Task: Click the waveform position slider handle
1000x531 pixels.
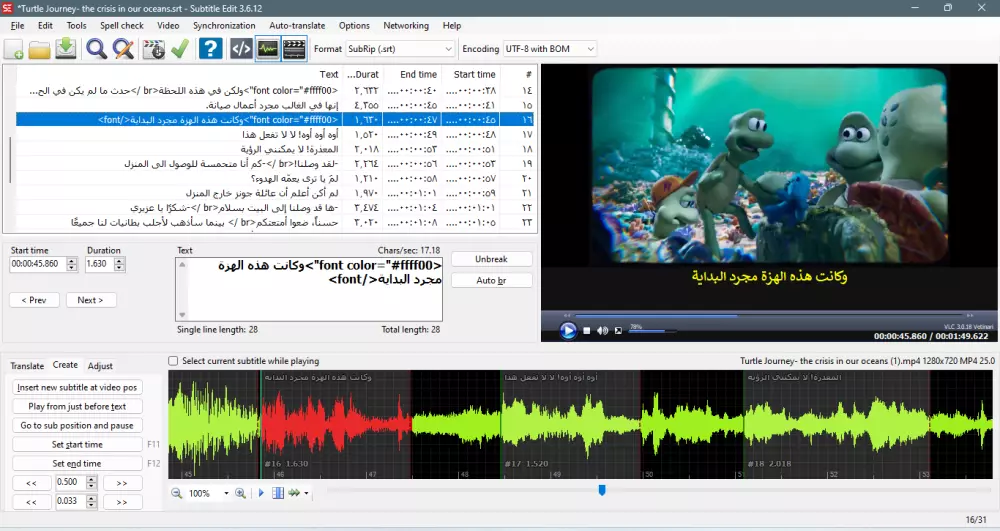Action: click(x=602, y=490)
